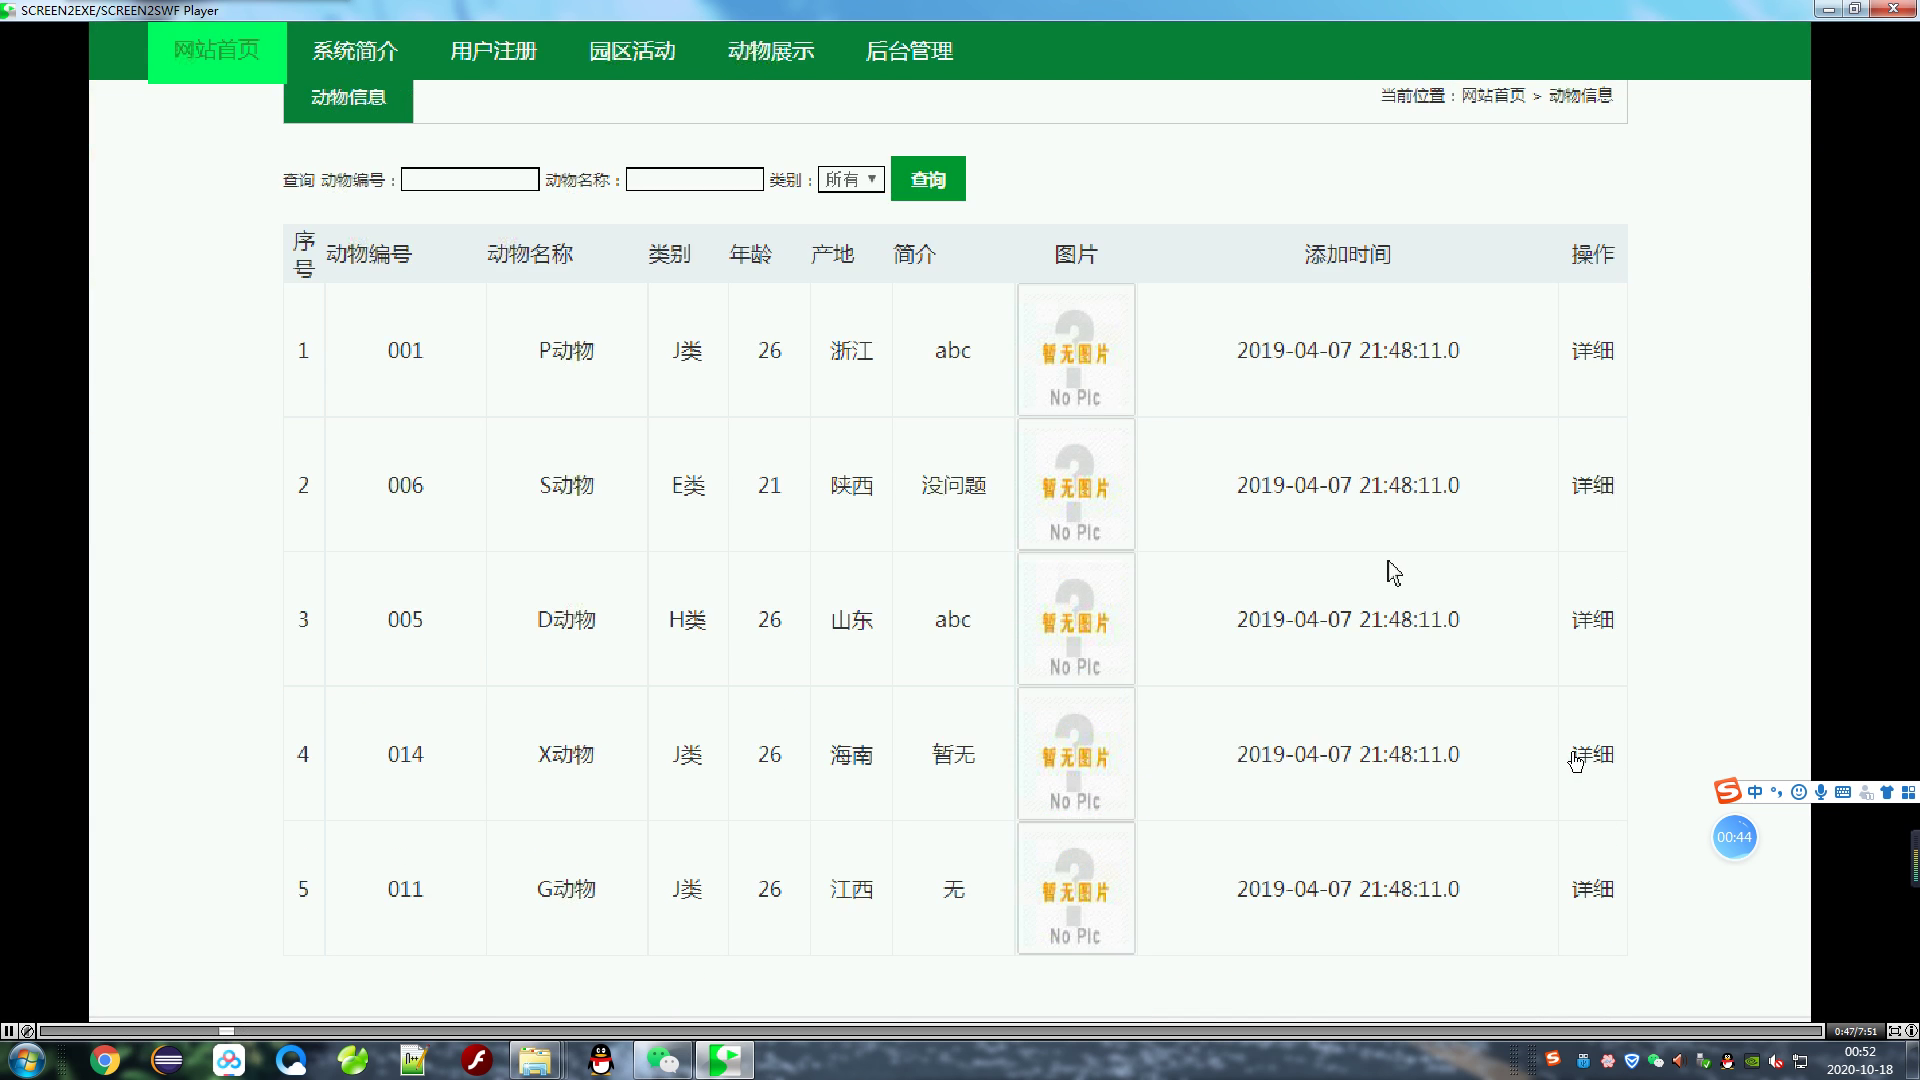Viewport: 1920px width, 1080px height.
Task: Click the 00:44 recording timer bubble
Action: pos(1734,837)
